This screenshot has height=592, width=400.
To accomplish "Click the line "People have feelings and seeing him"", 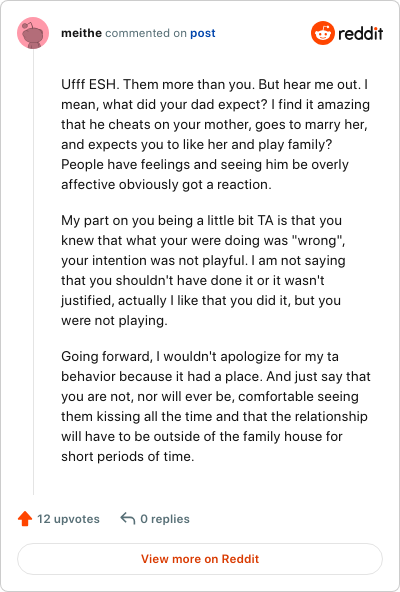I will point(205,165).
